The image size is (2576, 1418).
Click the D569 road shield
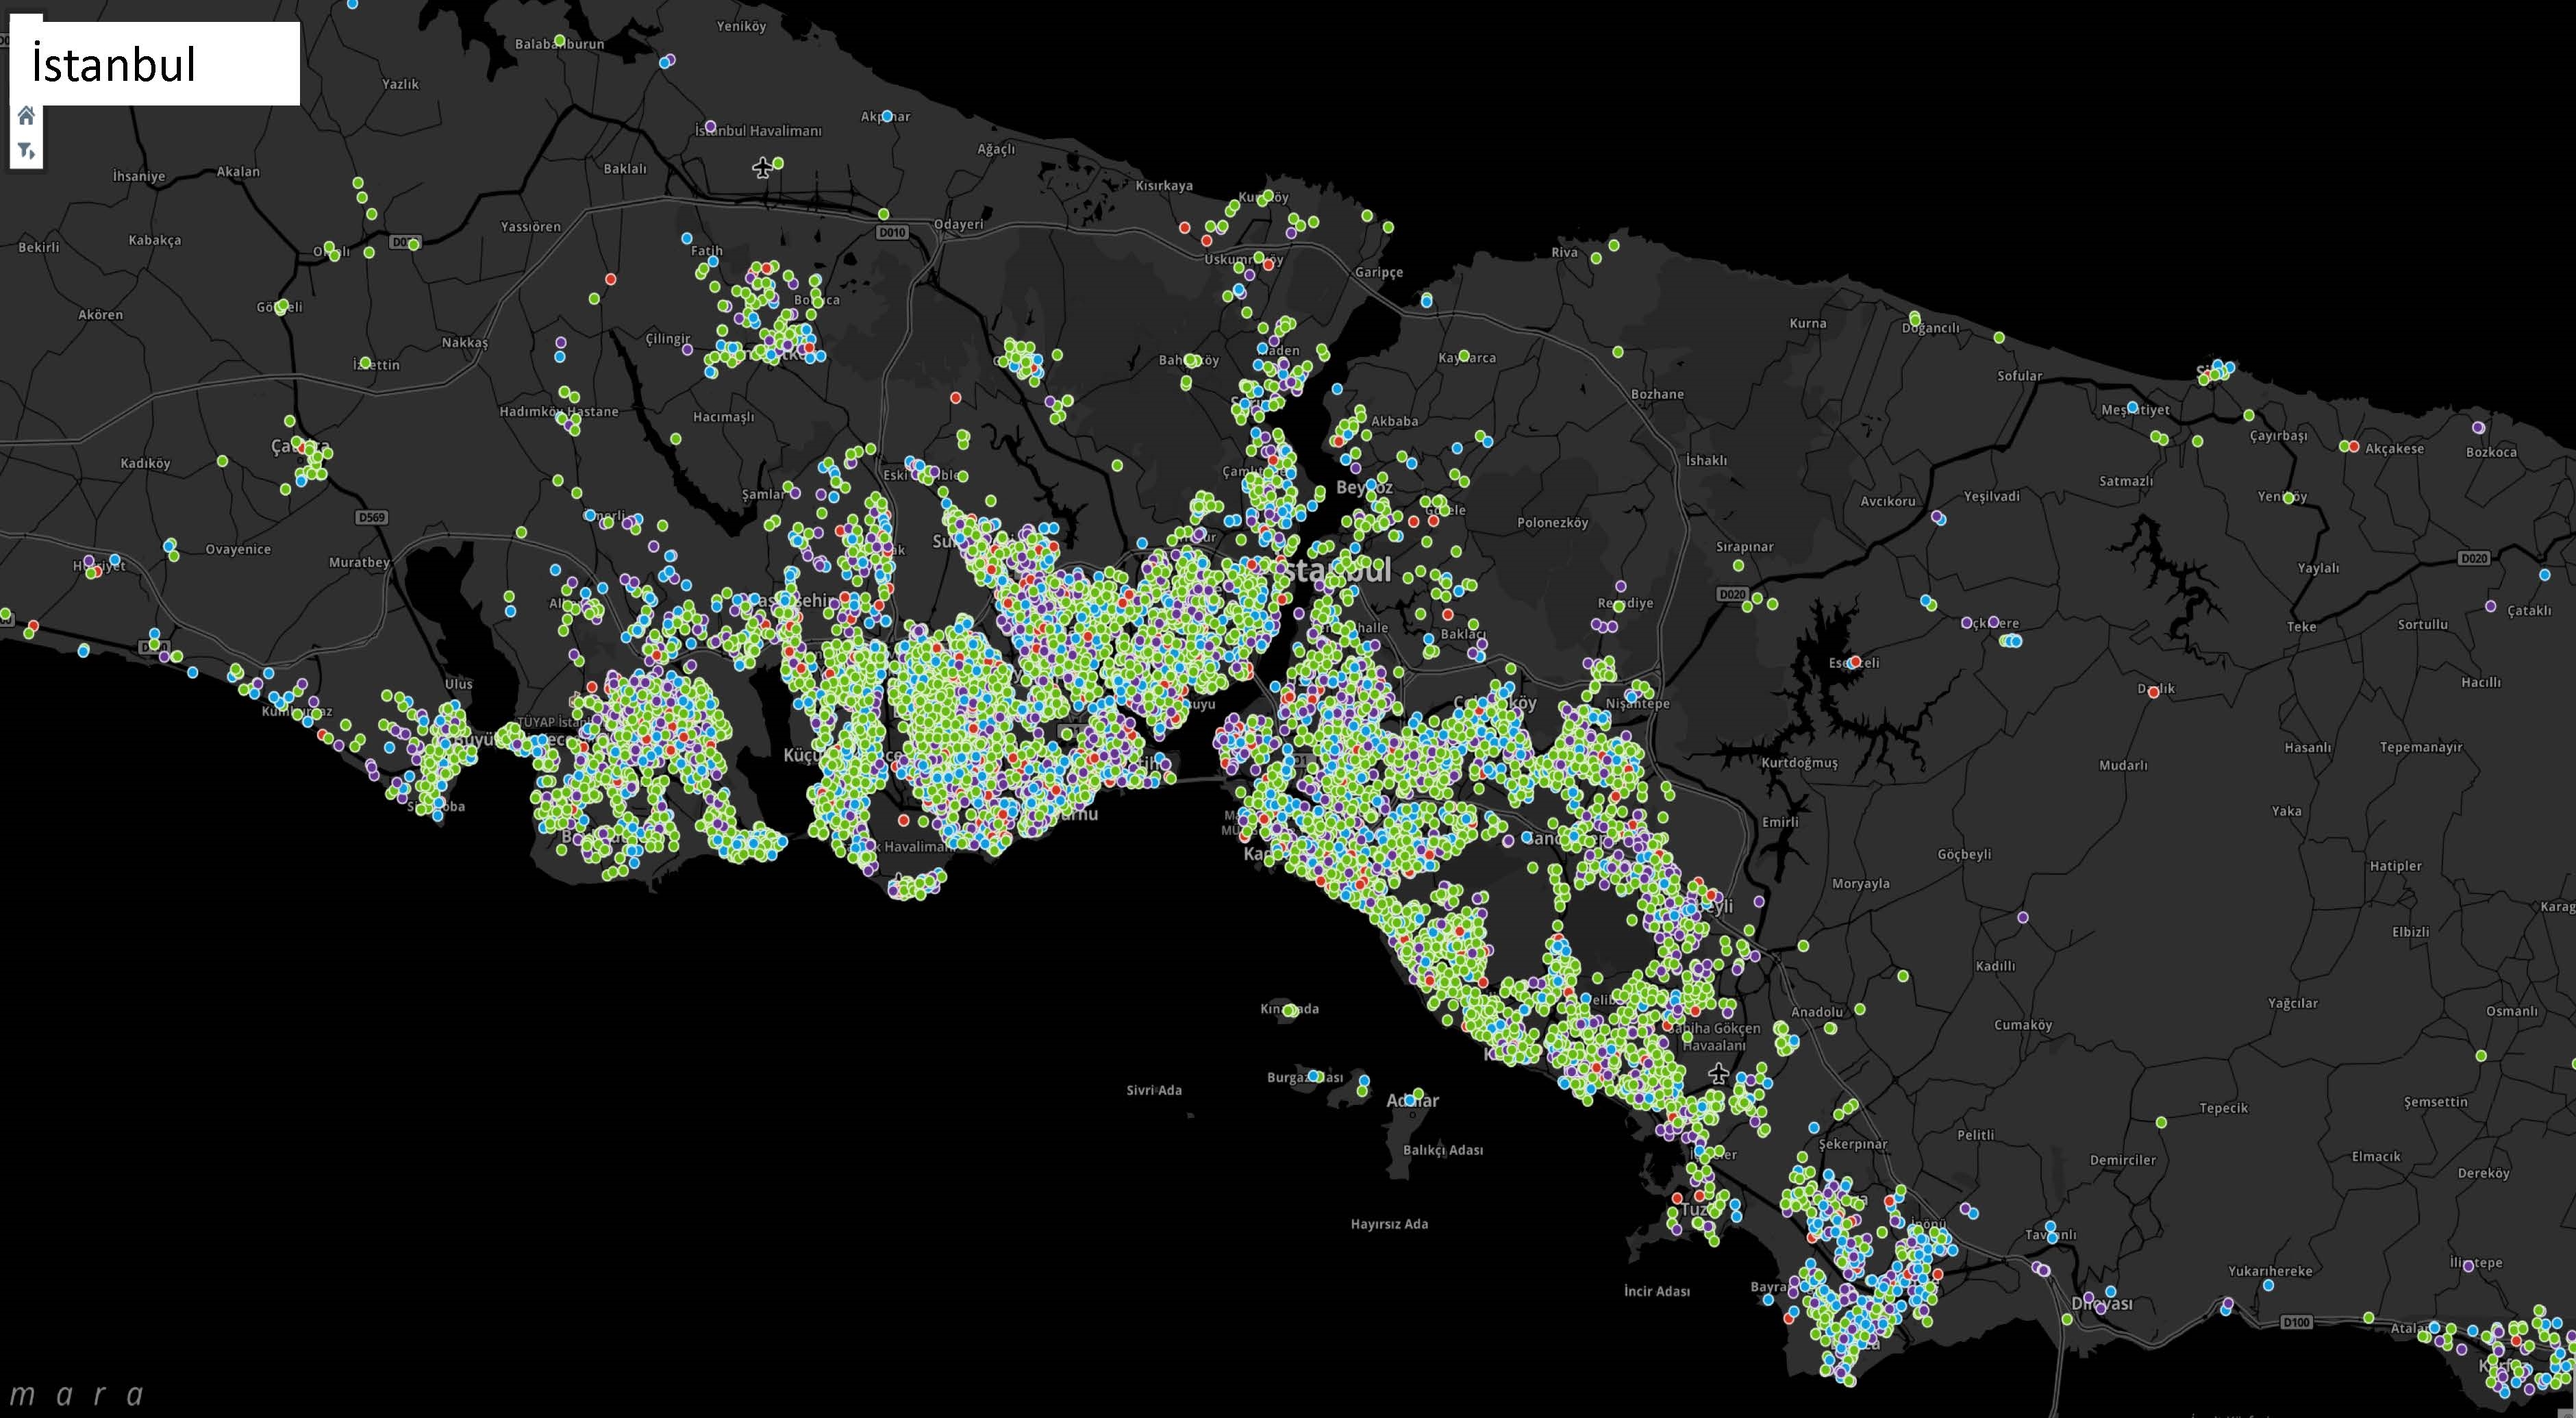tap(371, 517)
